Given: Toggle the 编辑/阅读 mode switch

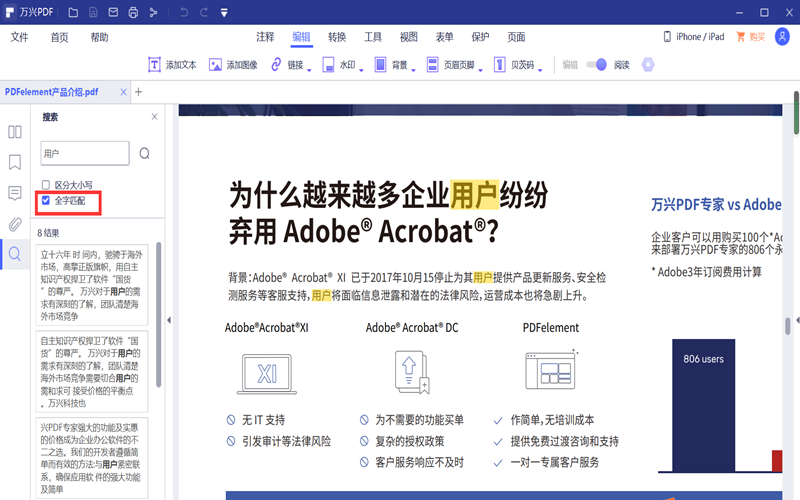Looking at the screenshot, I should [x=596, y=65].
